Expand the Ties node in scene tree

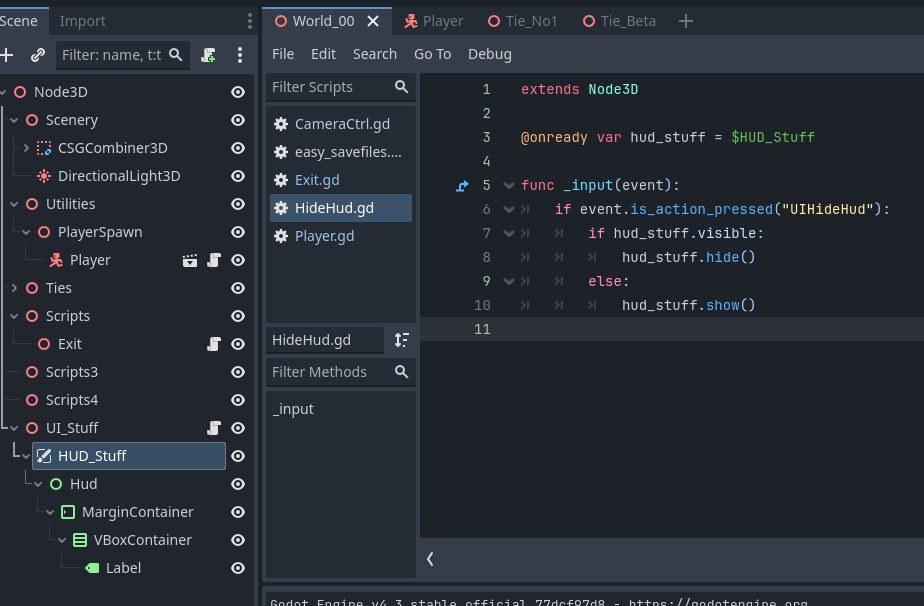point(14,288)
